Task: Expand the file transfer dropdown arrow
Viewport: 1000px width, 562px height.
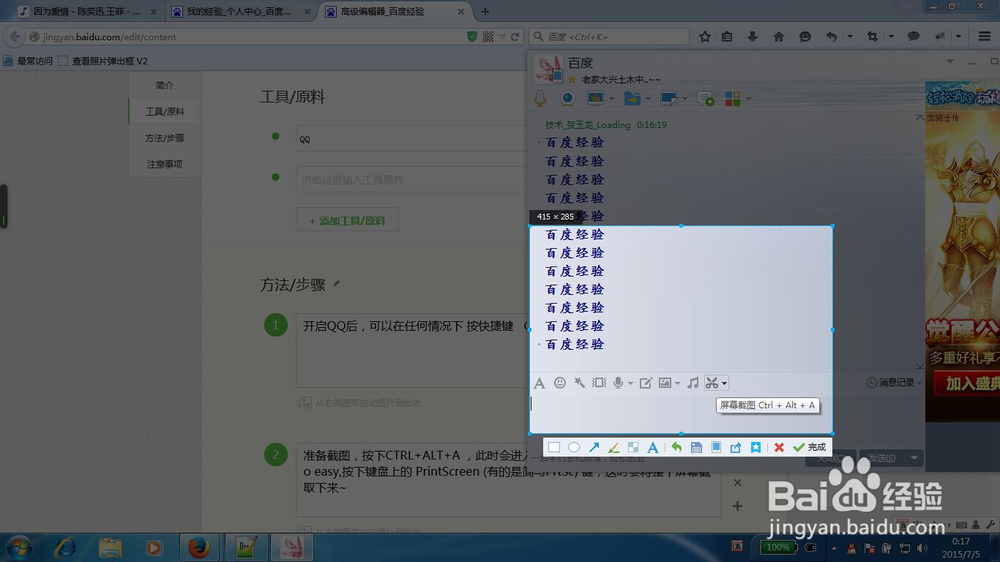Action: click(648, 99)
